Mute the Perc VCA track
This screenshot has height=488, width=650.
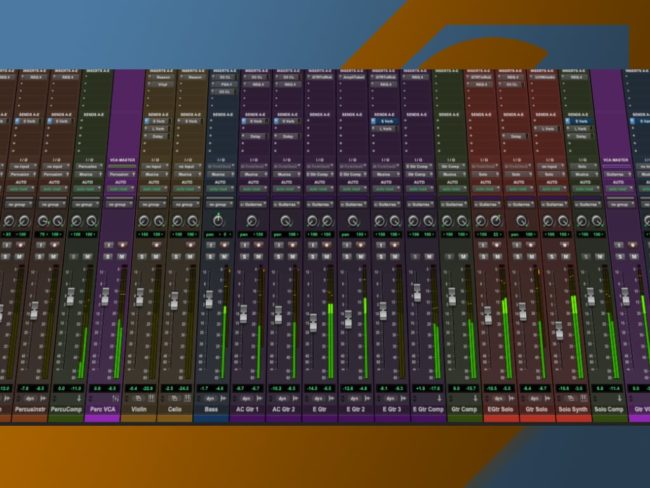(x=122, y=257)
